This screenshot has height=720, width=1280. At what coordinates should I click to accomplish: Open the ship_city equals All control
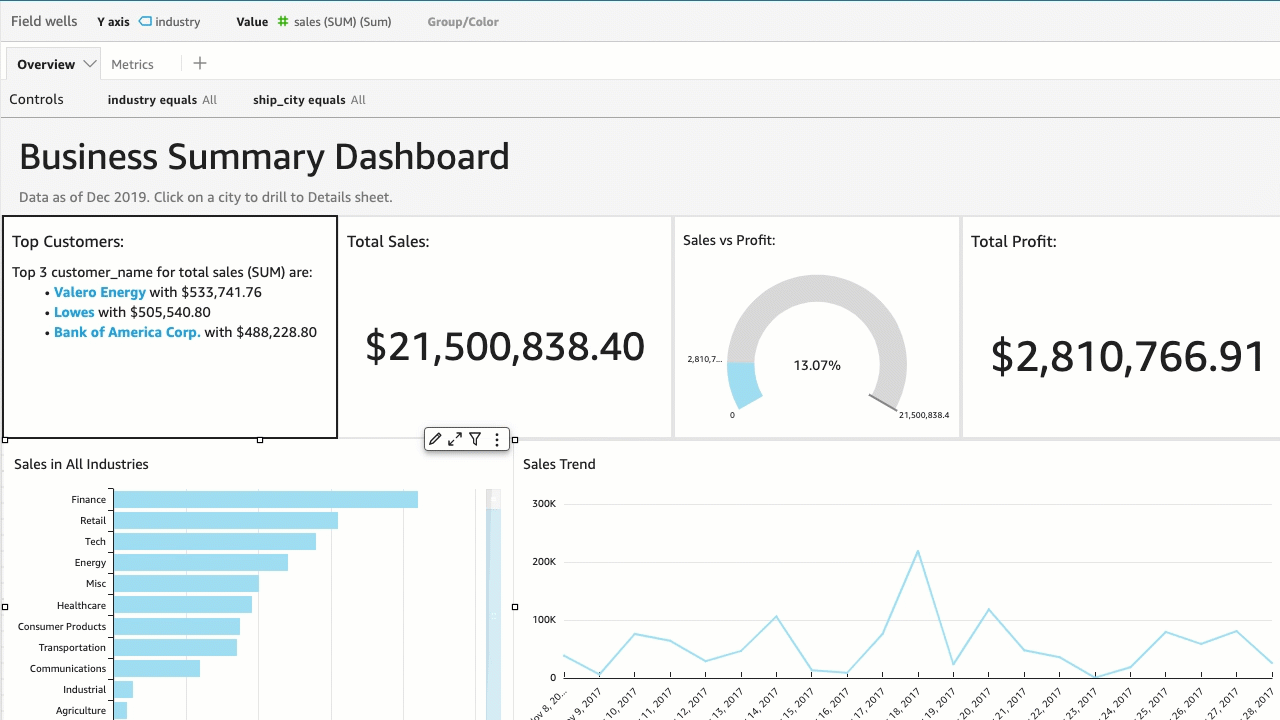coord(309,100)
